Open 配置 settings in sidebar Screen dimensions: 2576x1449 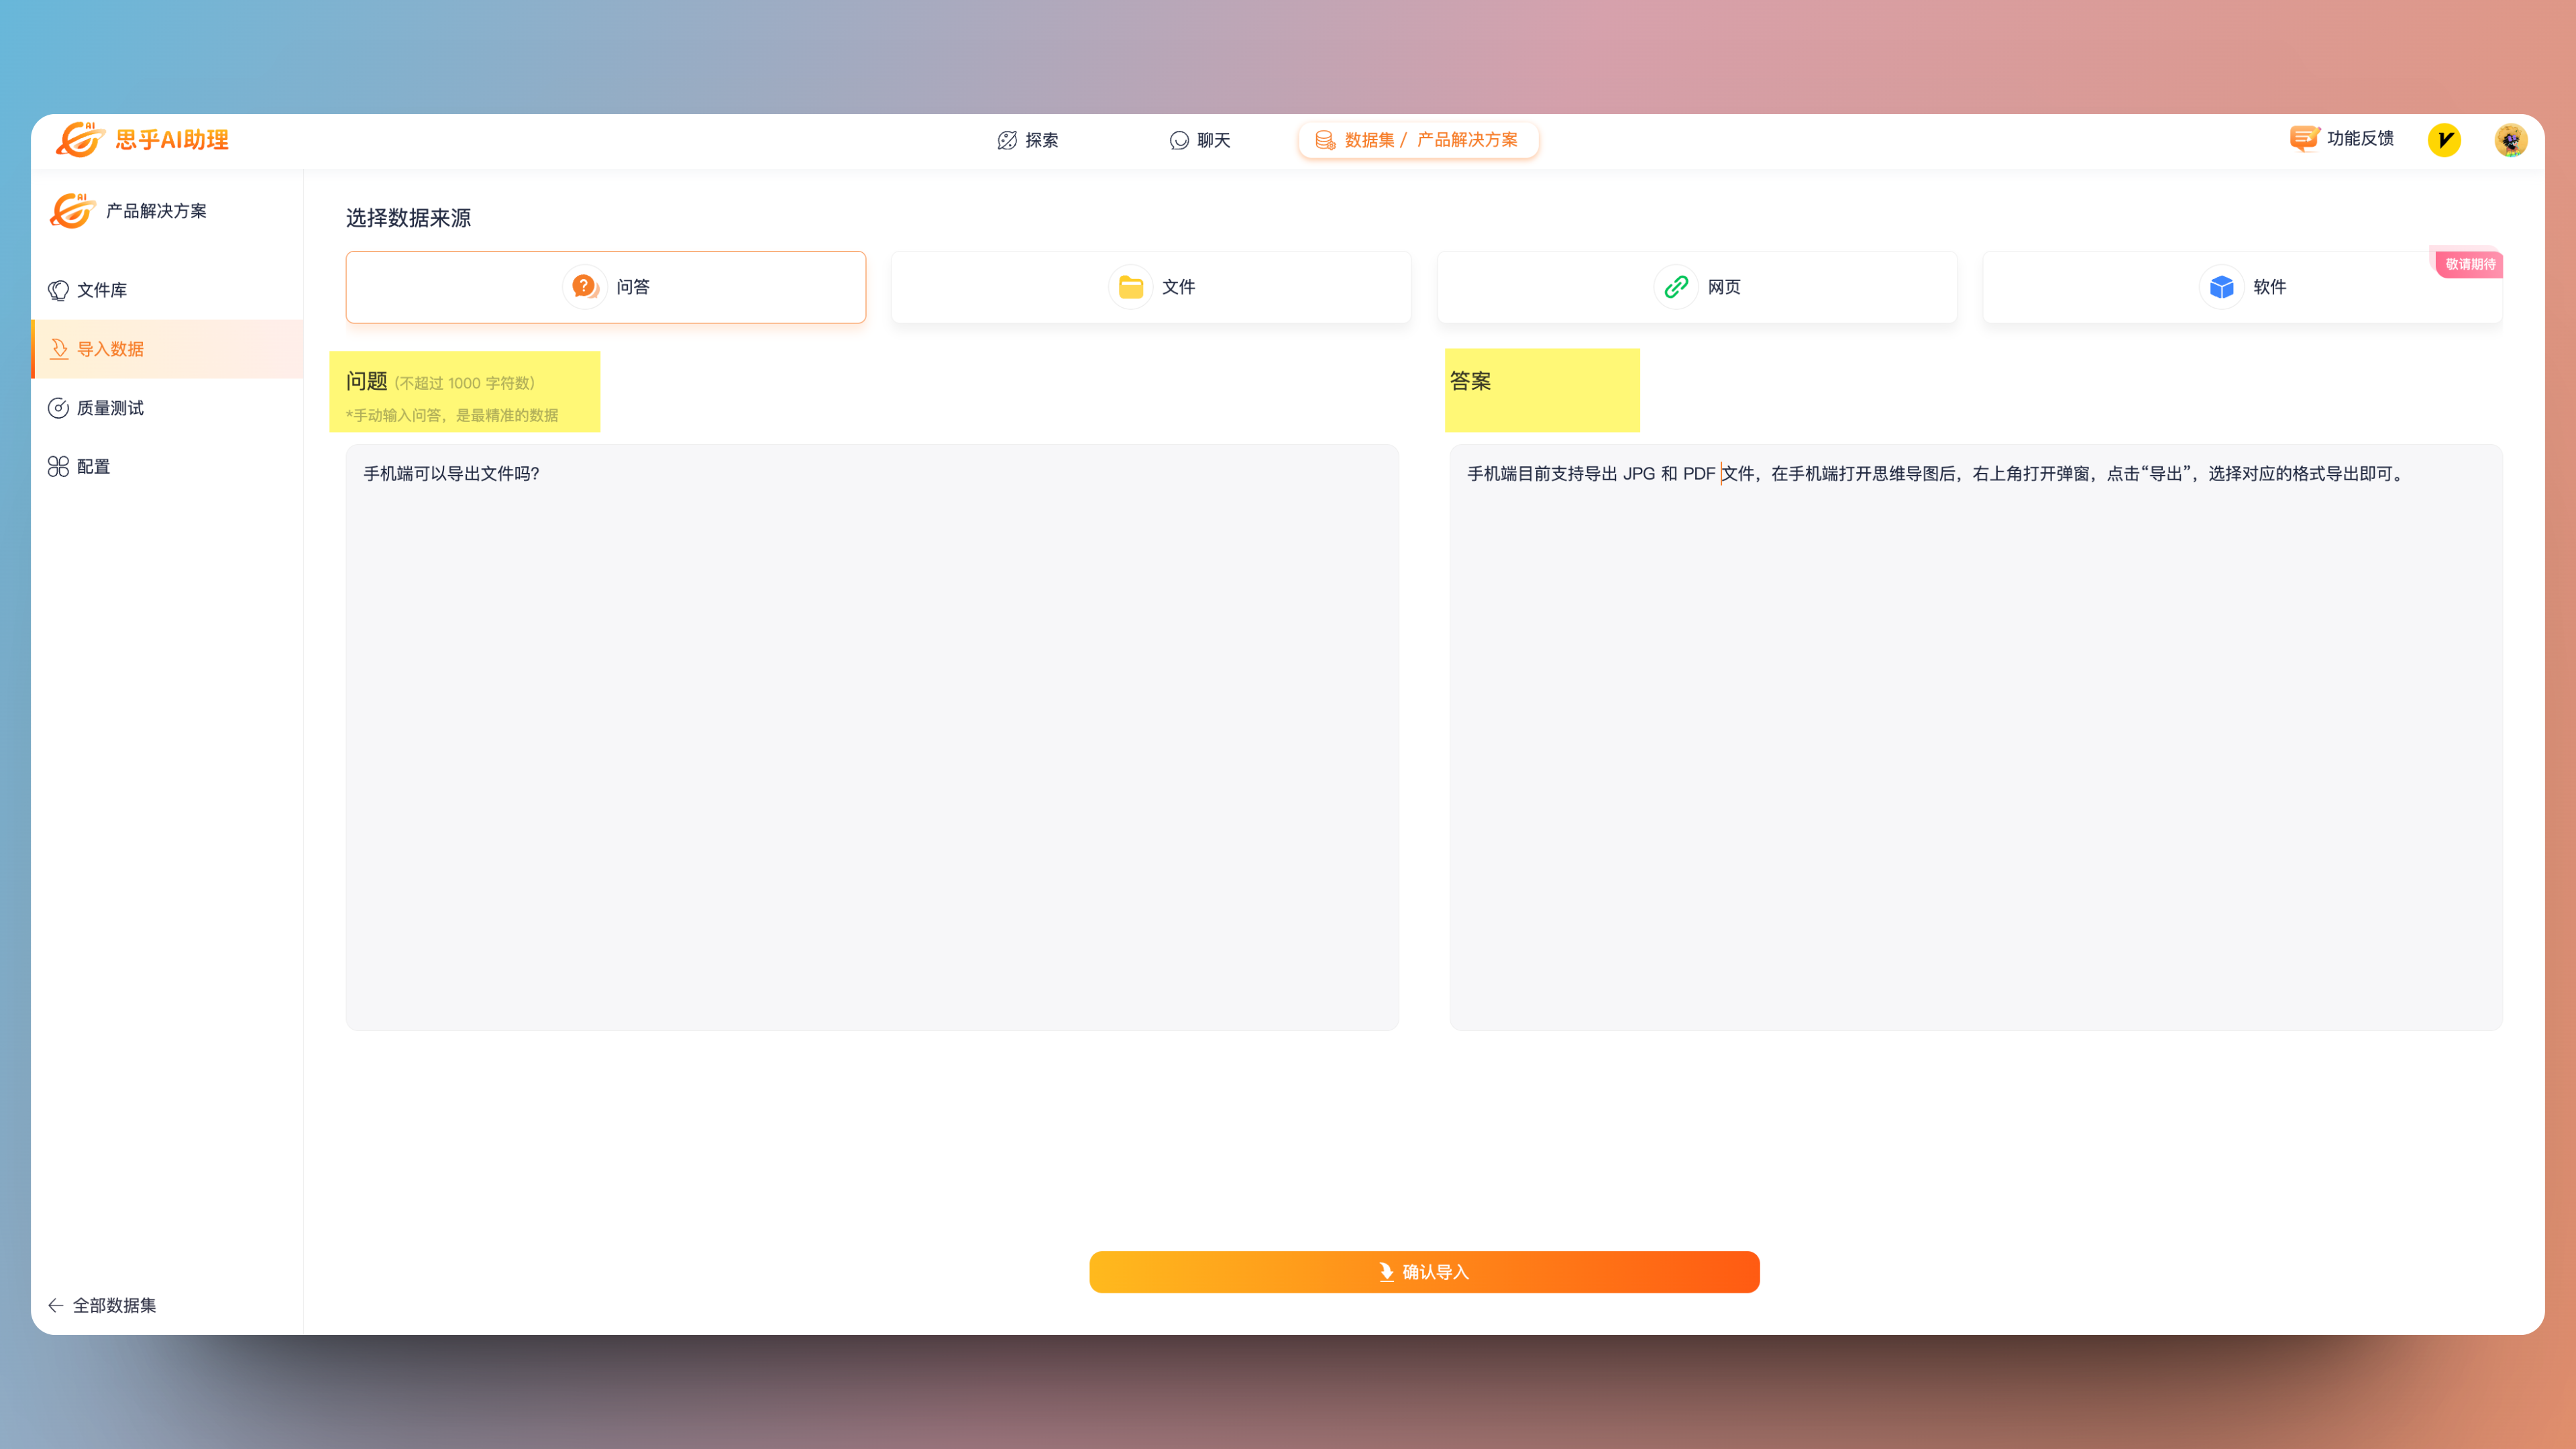coord(93,467)
